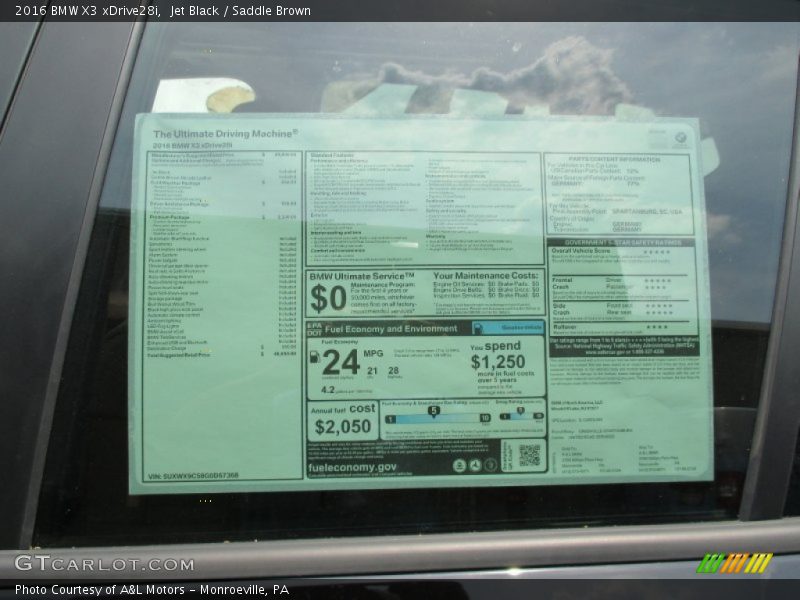The height and width of the screenshot is (600, 800).
Task: Click the '$2,050' annual fuel cost
Action: [x=343, y=427]
